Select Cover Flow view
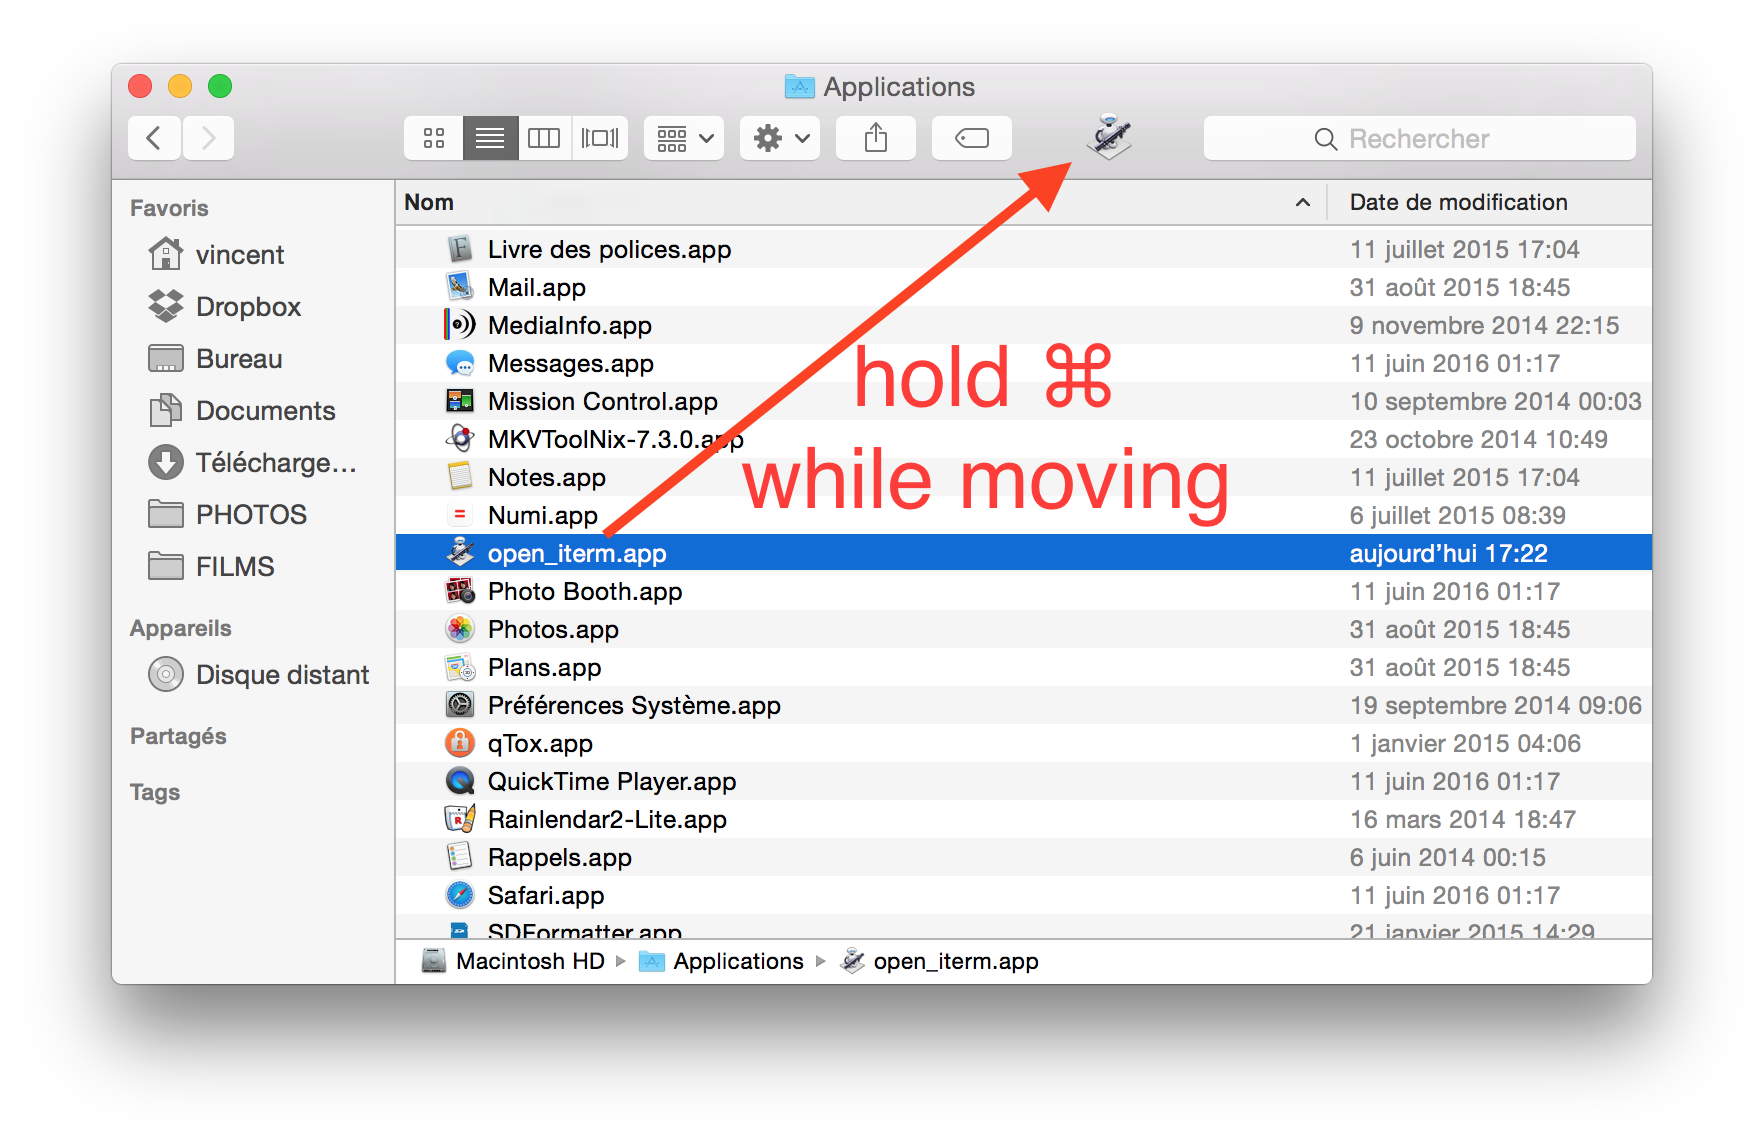Screen dimensions: 1764x1144 (x=599, y=137)
